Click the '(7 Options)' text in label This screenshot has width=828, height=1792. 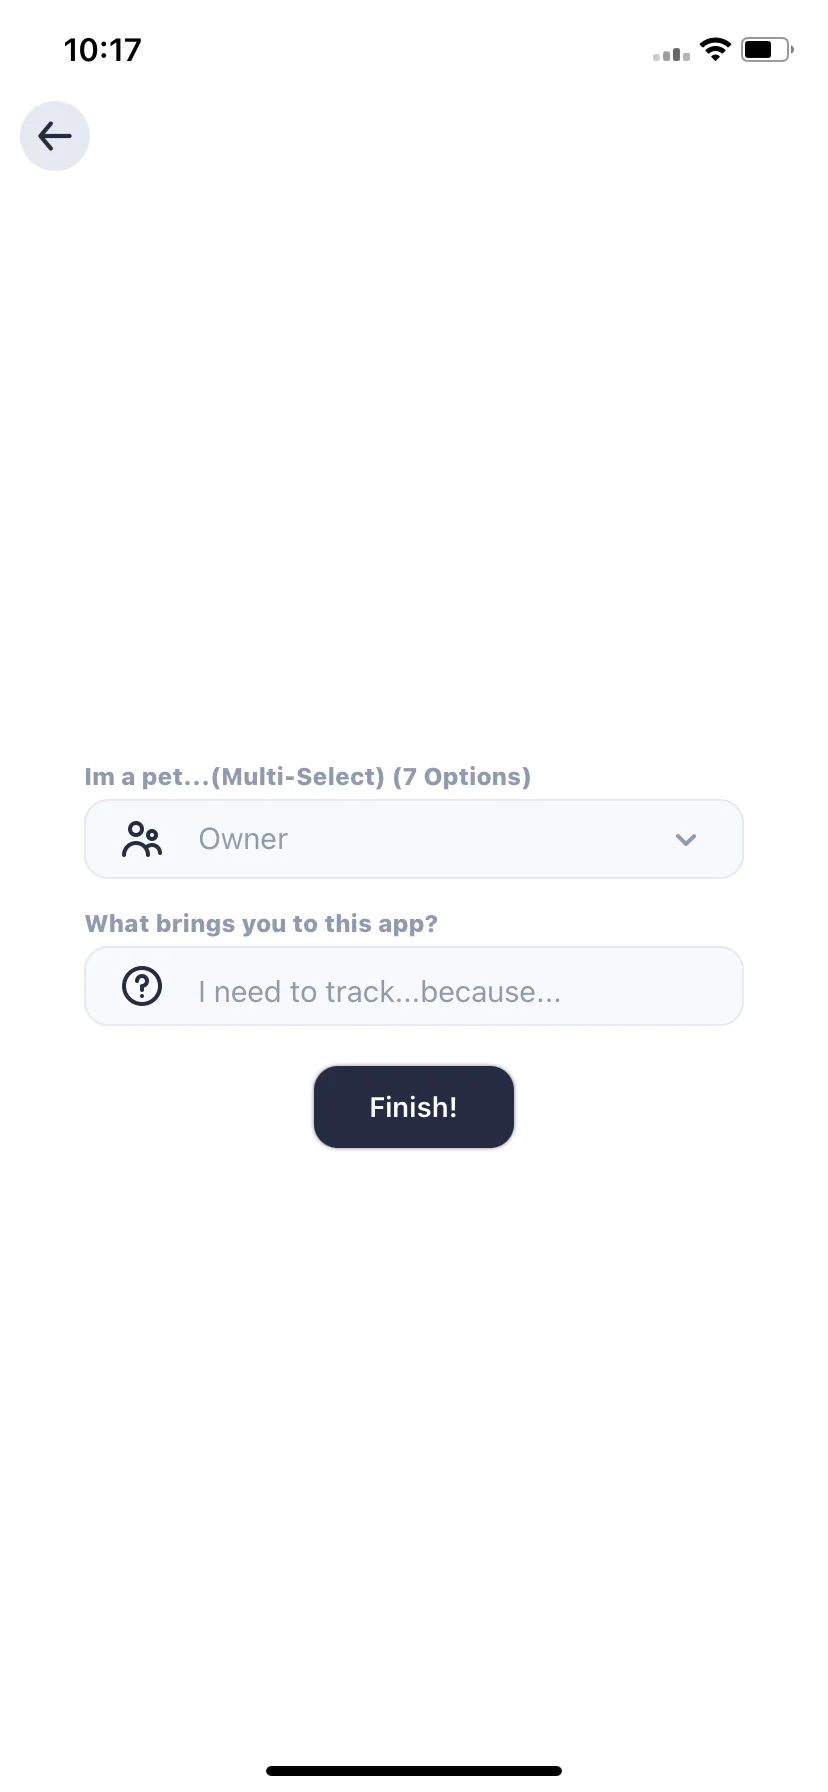point(461,777)
